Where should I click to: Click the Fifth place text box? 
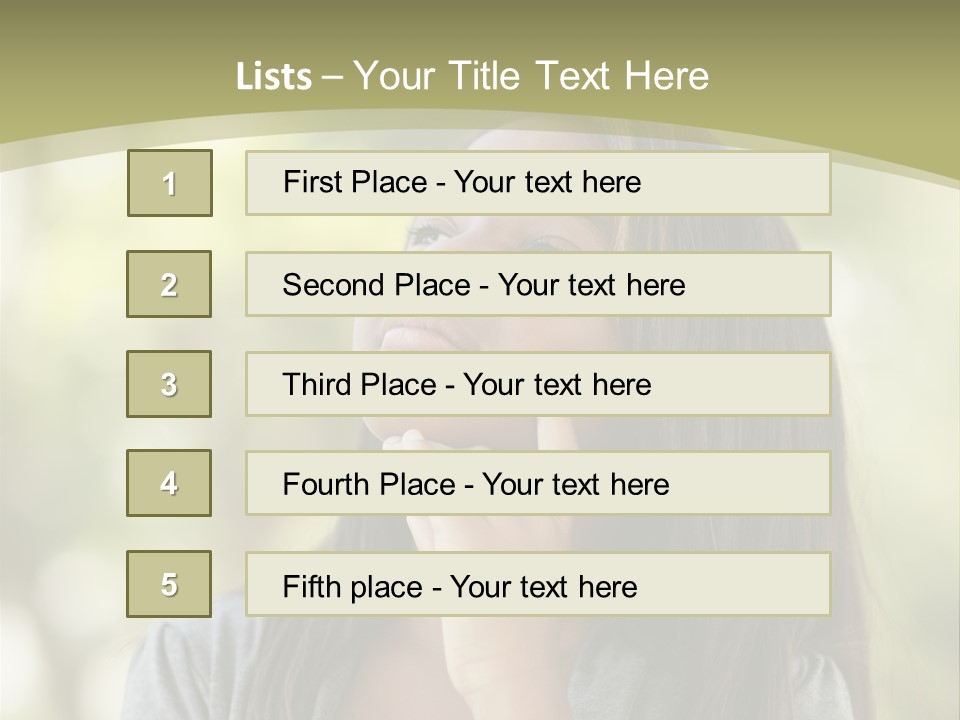pyautogui.click(x=537, y=584)
